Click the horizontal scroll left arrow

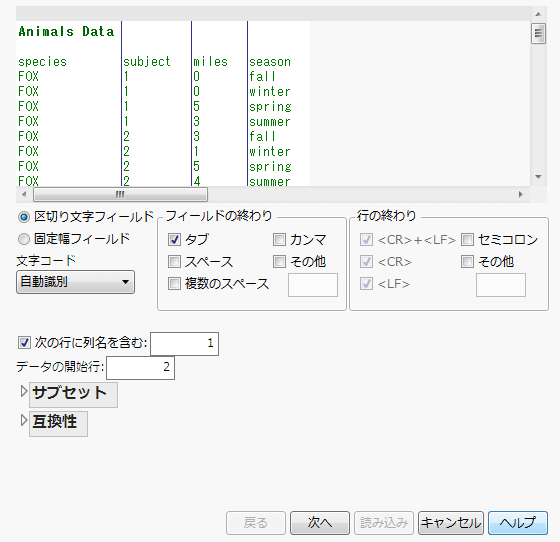(x=24, y=195)
